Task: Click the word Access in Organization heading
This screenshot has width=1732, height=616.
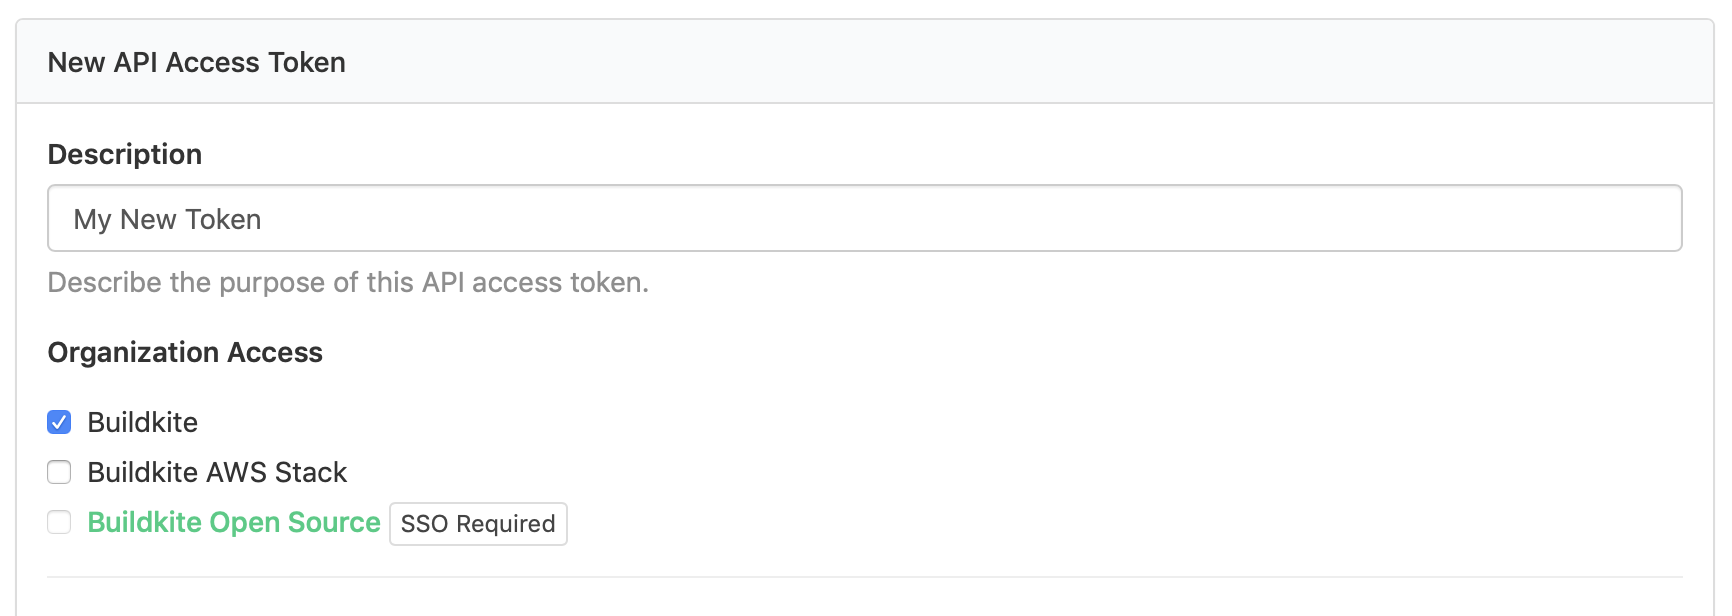Action: [x=275, y=352]
